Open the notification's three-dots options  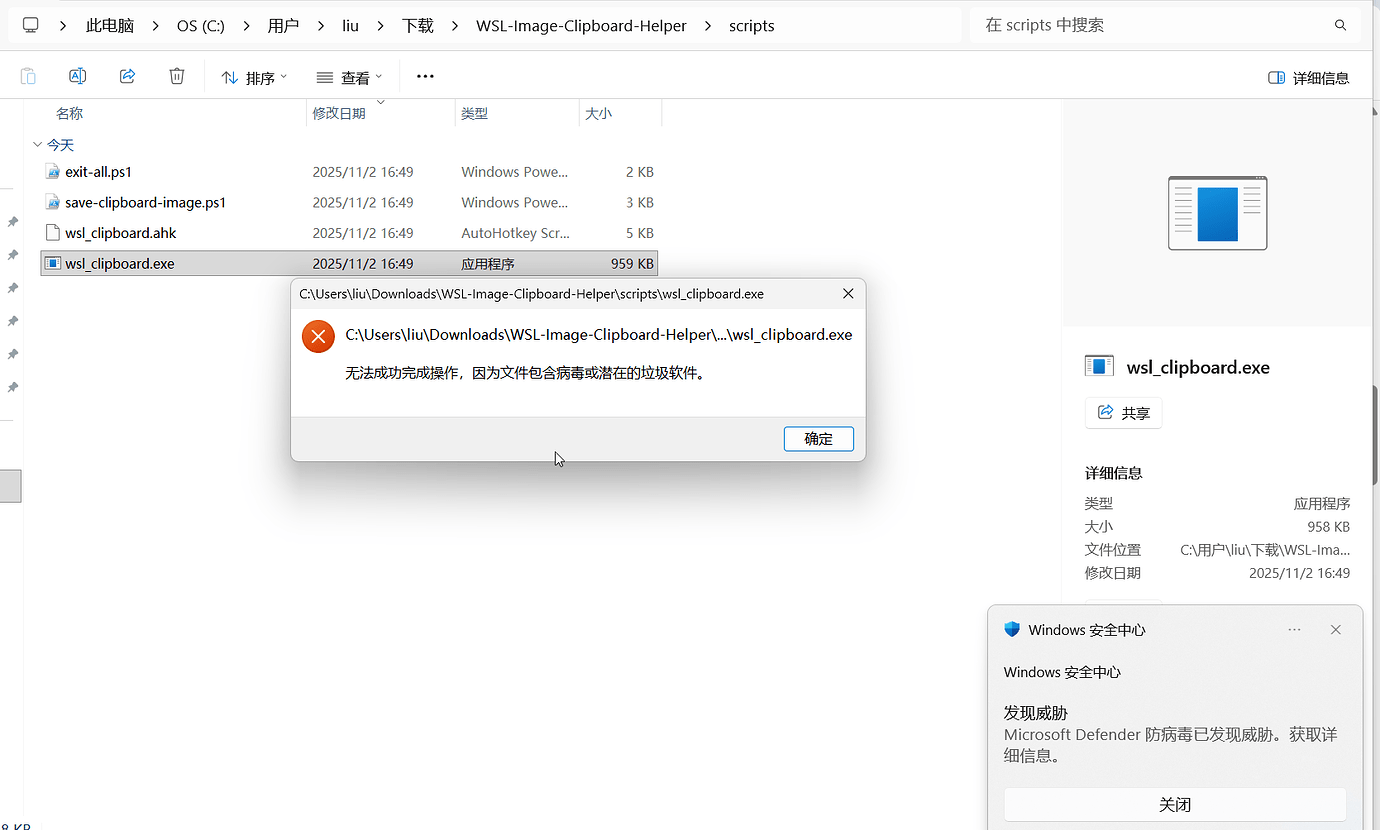coord(1294,630)
